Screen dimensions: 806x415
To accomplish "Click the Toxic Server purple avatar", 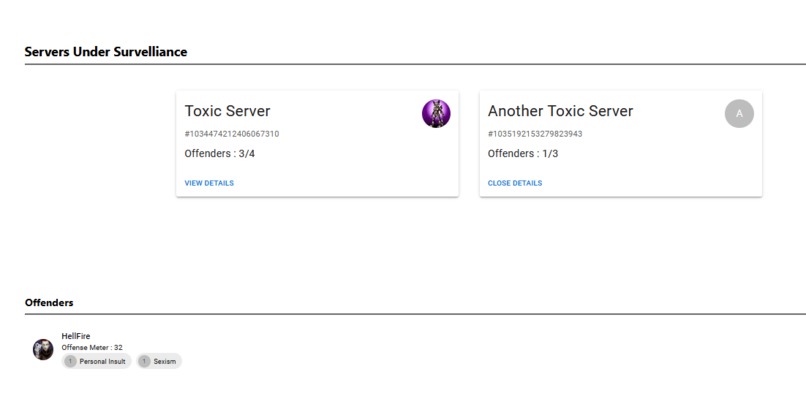I will [436, 114].
